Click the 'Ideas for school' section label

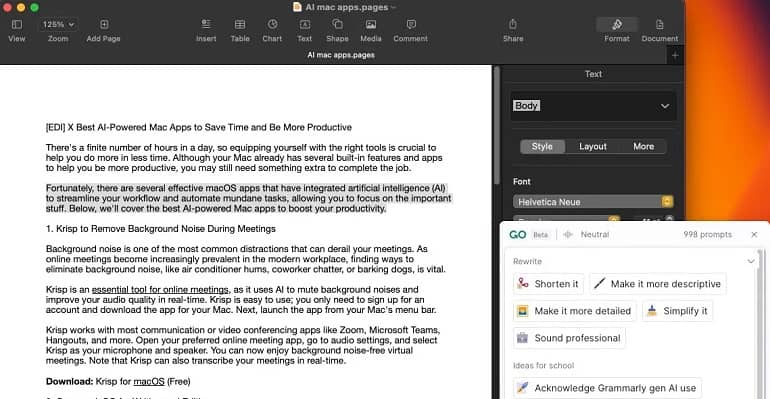[543, 366]
